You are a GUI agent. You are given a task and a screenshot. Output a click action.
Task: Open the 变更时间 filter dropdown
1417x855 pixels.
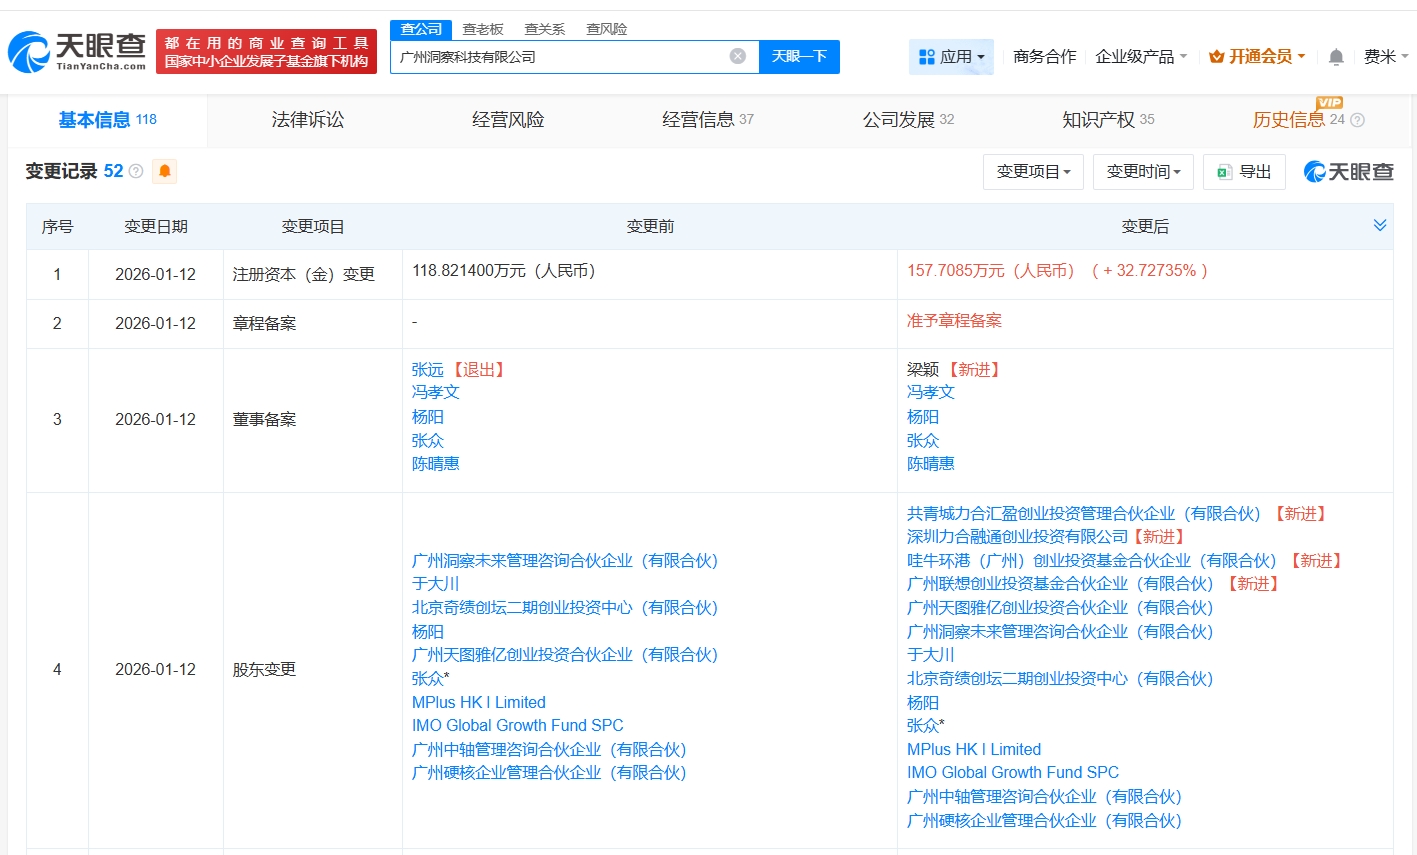[1143, 172]
